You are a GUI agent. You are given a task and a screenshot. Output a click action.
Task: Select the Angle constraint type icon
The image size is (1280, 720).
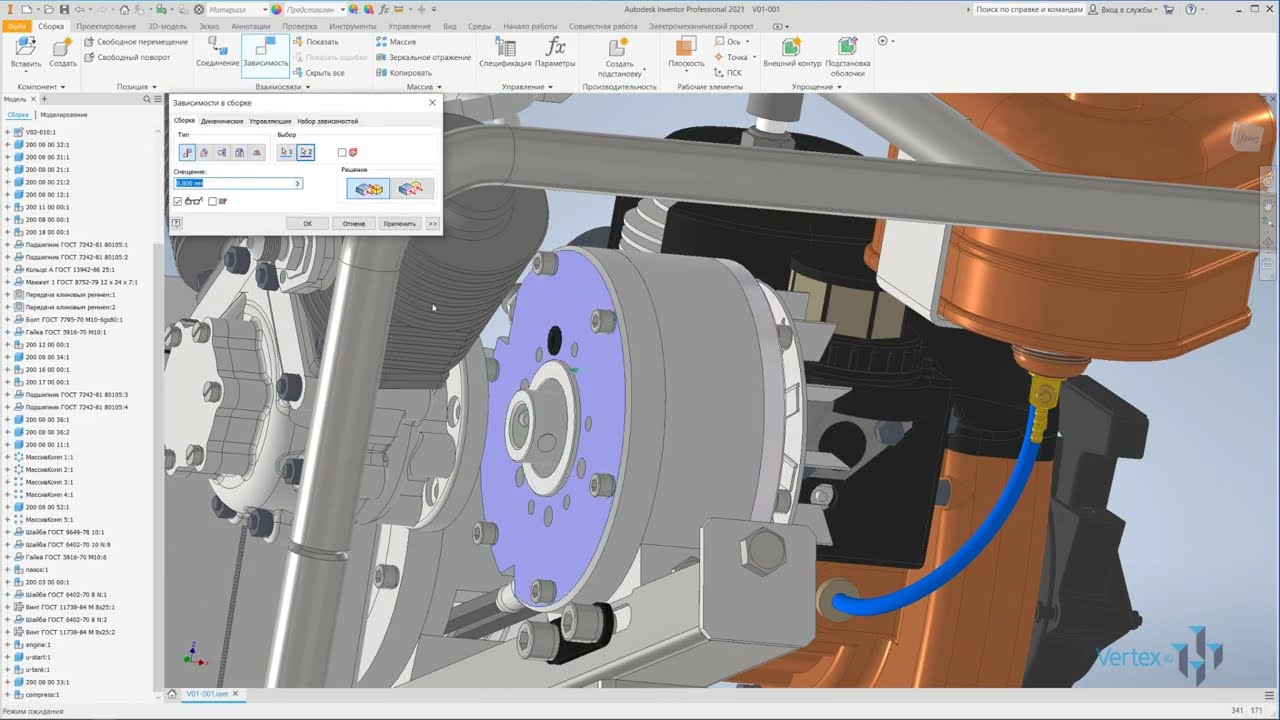204,153
